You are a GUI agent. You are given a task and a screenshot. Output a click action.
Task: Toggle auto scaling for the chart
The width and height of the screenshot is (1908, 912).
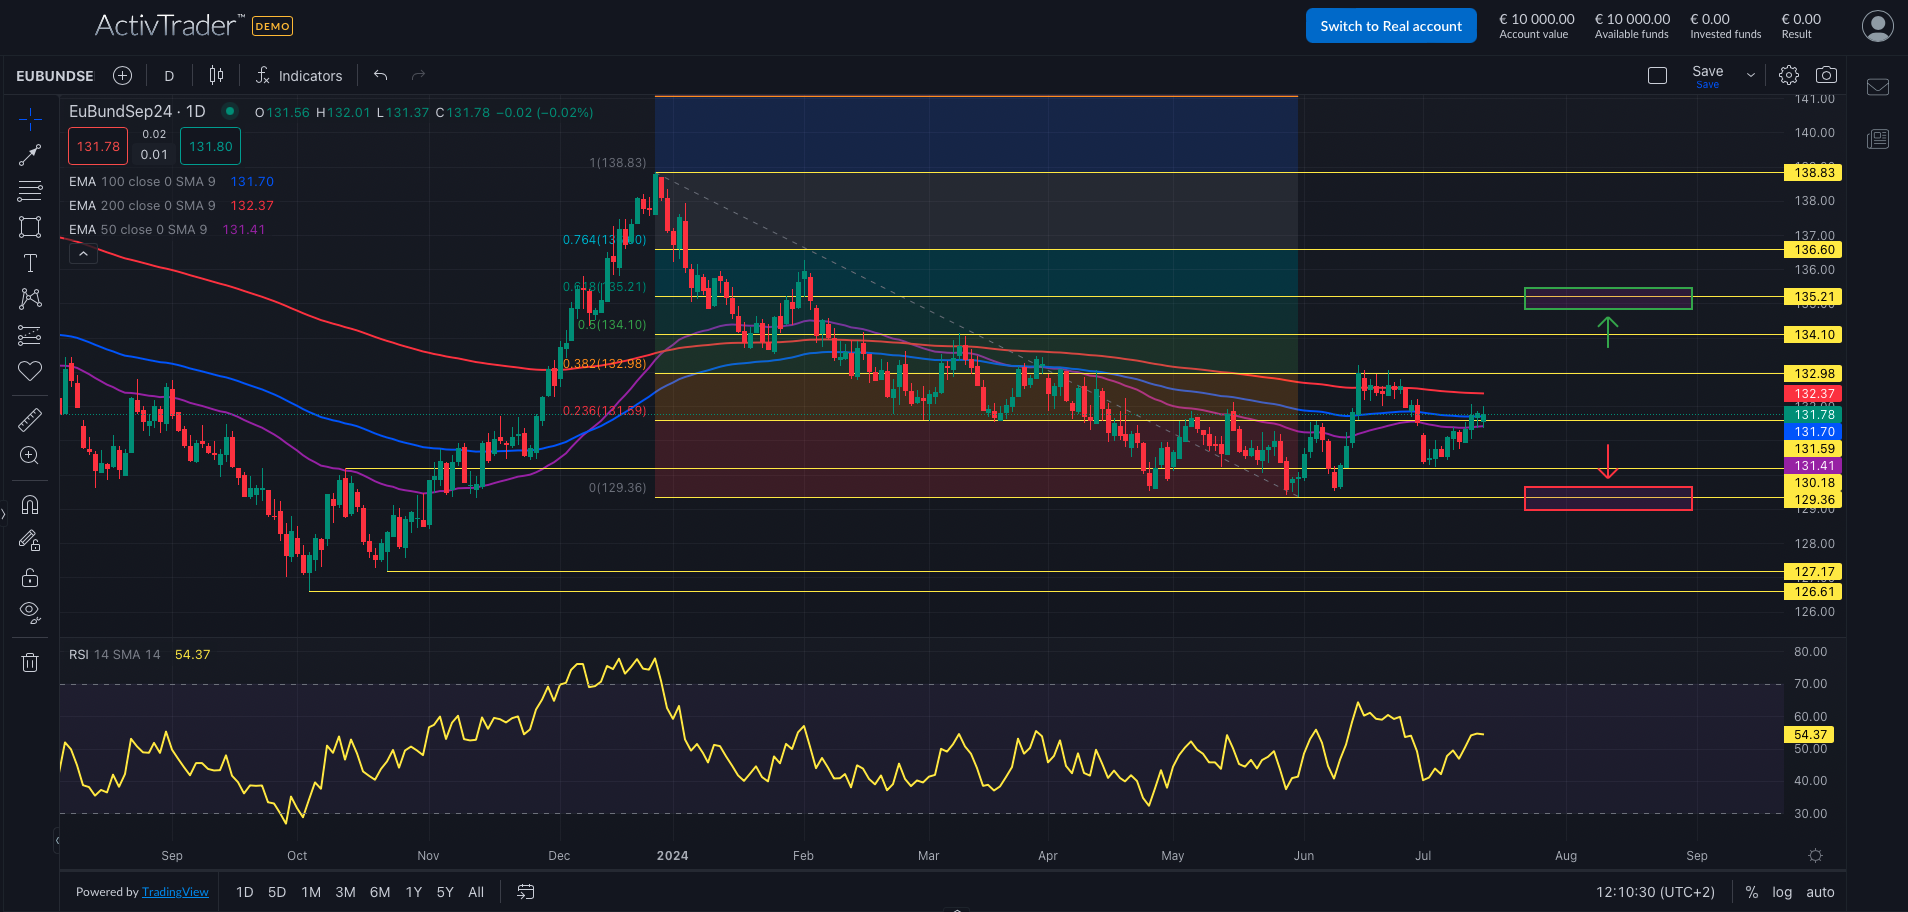click(x=1822, y=891)
